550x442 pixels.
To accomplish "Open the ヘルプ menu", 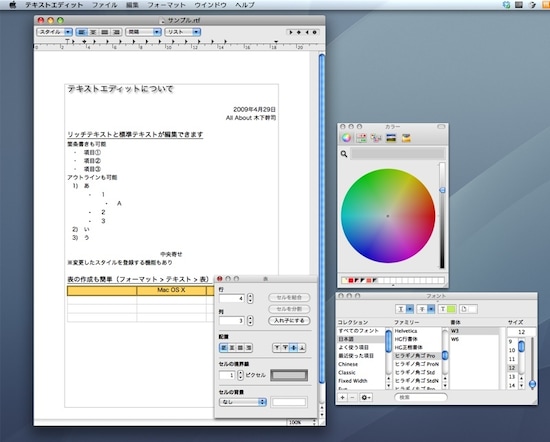I will pos(244,5).
